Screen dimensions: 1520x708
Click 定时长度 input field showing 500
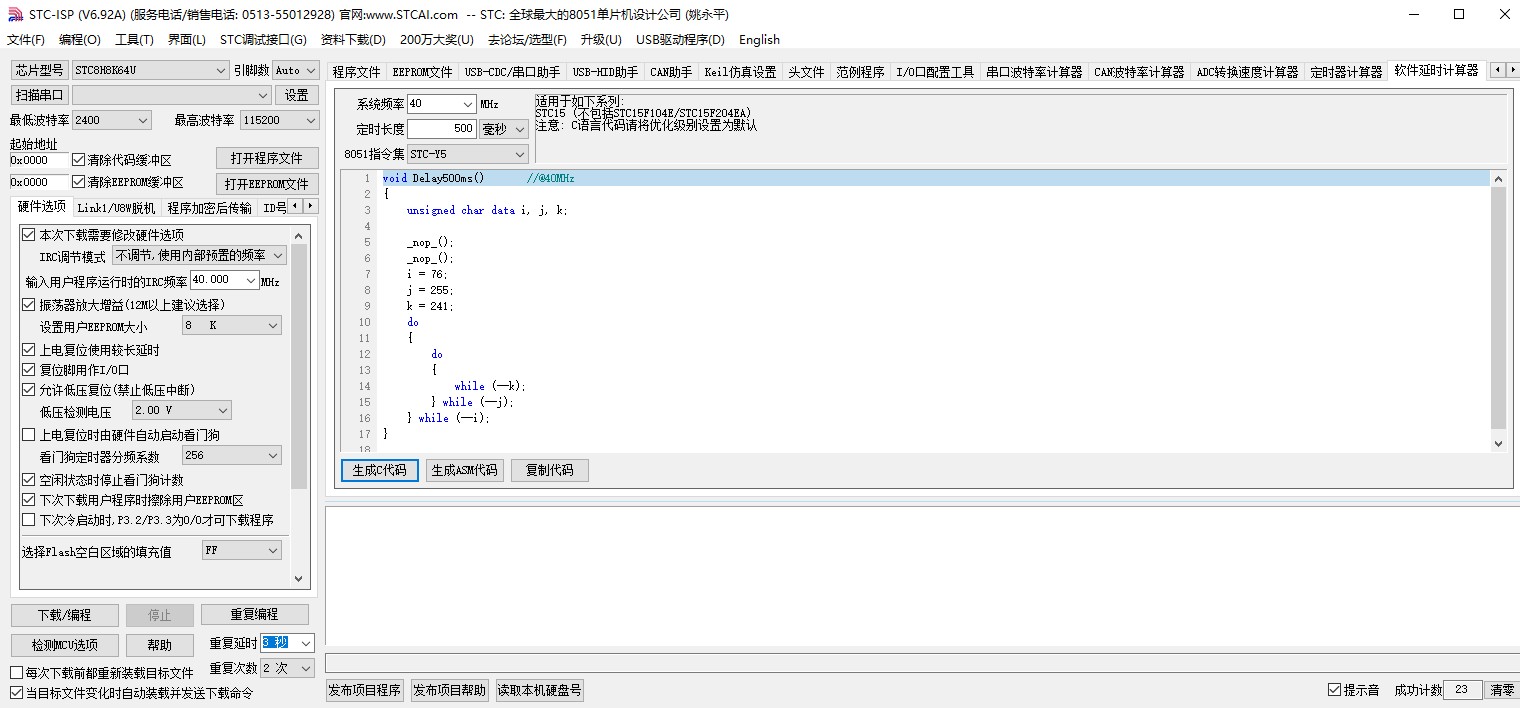442,129
